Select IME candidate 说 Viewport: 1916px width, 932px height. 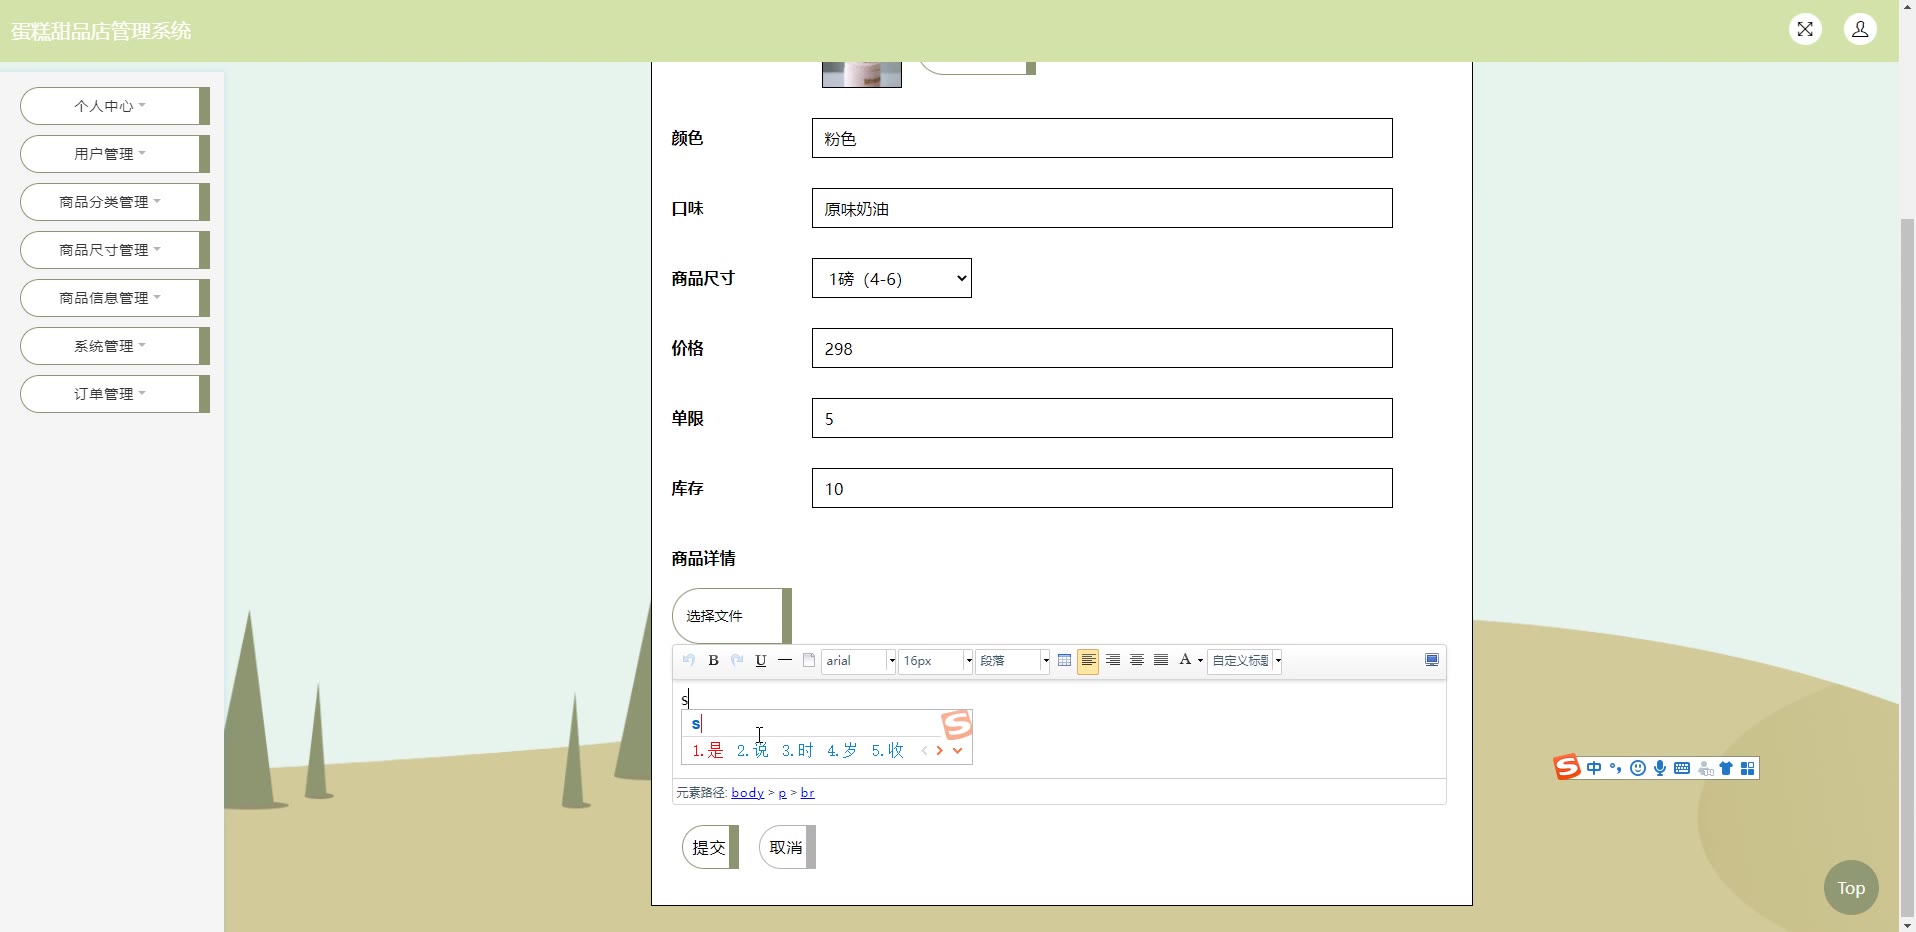(753, 750)
